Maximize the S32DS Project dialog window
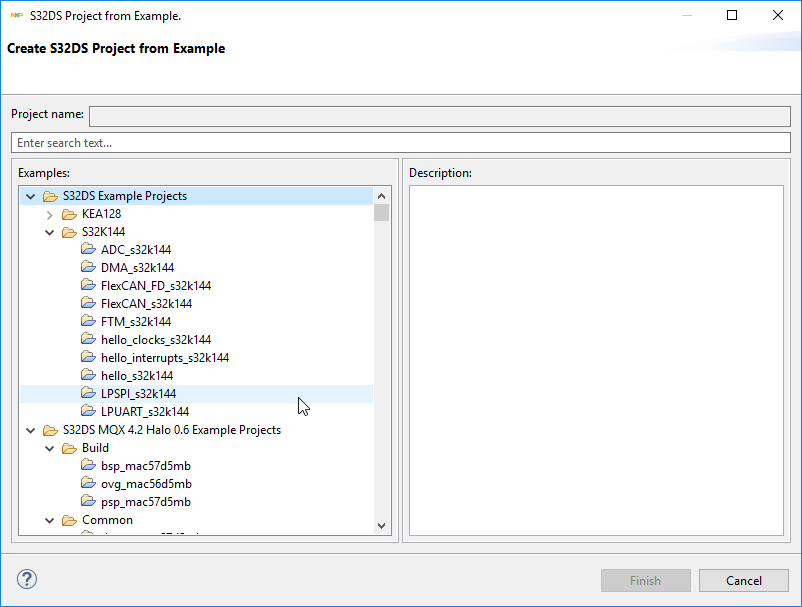 tap(732, 15)
